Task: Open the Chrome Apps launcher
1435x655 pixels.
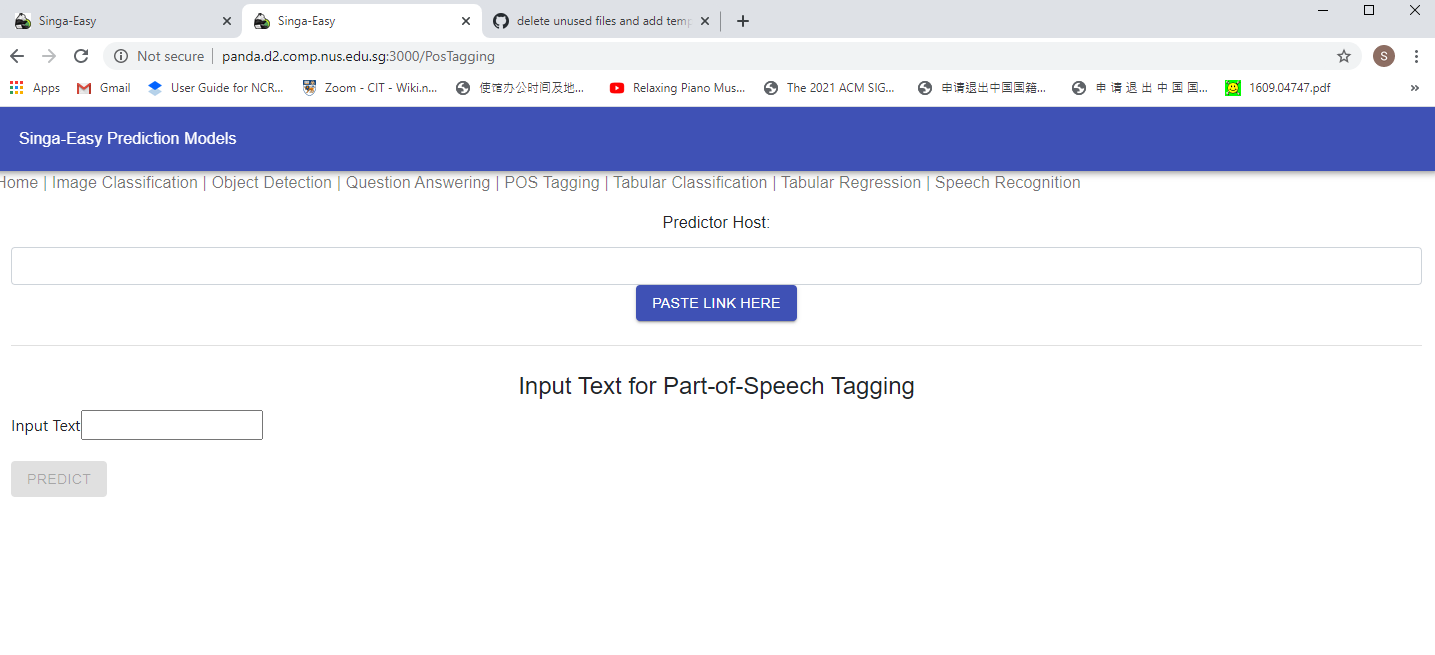Action: coord(15,88)
